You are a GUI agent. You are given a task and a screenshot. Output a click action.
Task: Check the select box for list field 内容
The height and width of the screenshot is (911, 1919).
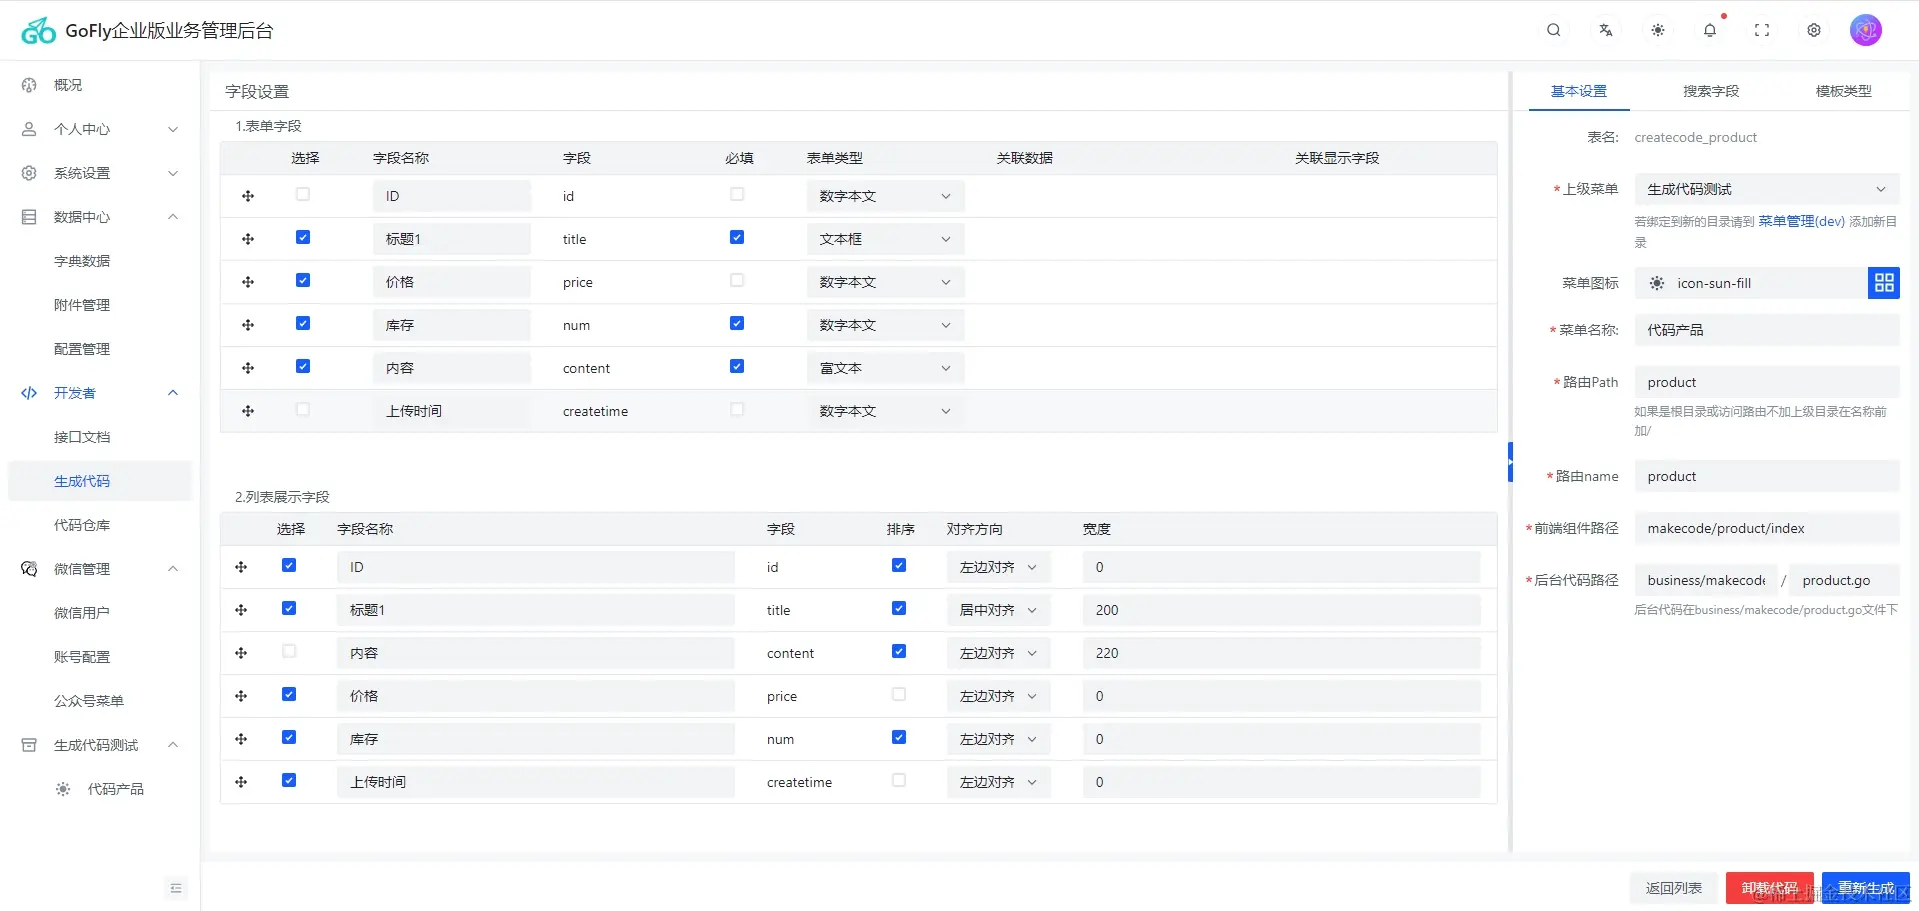pyautogui.click(x=289, y=651)
